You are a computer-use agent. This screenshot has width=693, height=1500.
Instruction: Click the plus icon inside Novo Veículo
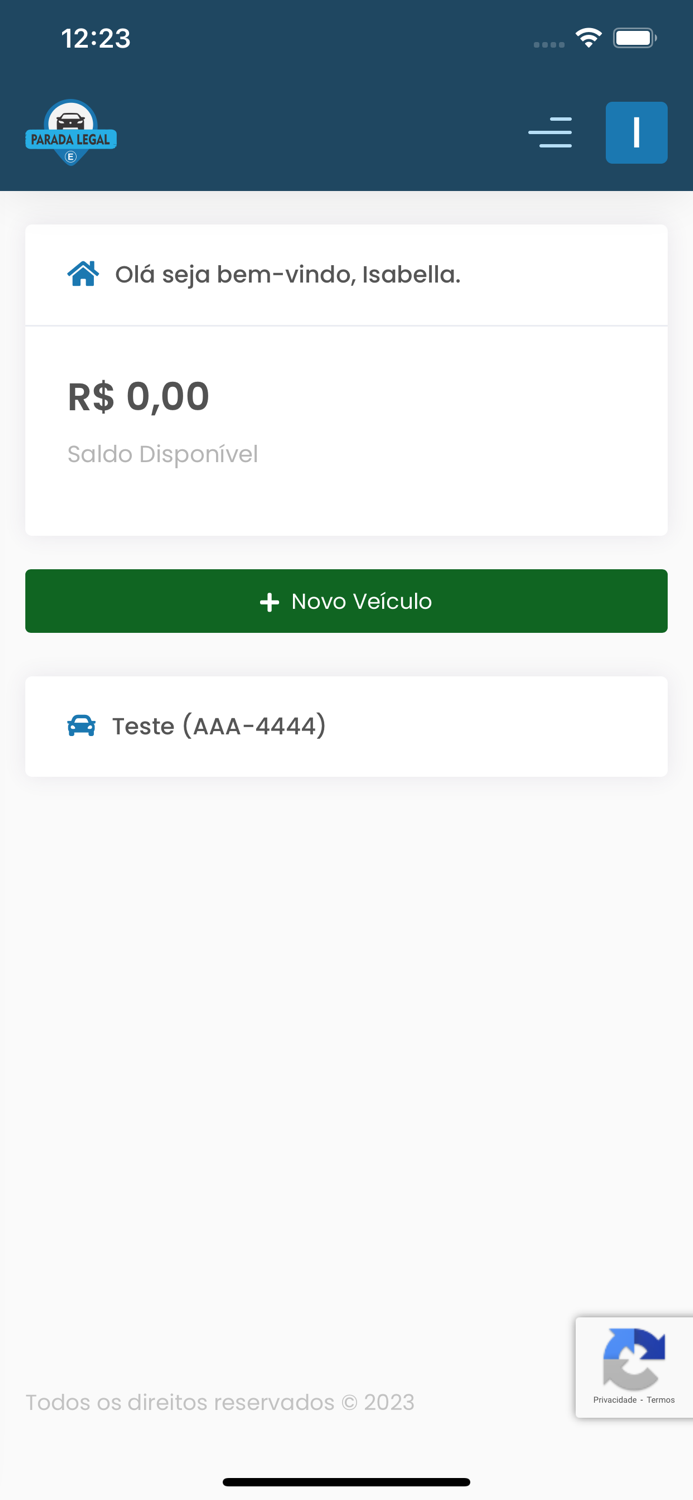tap(269, 601)
